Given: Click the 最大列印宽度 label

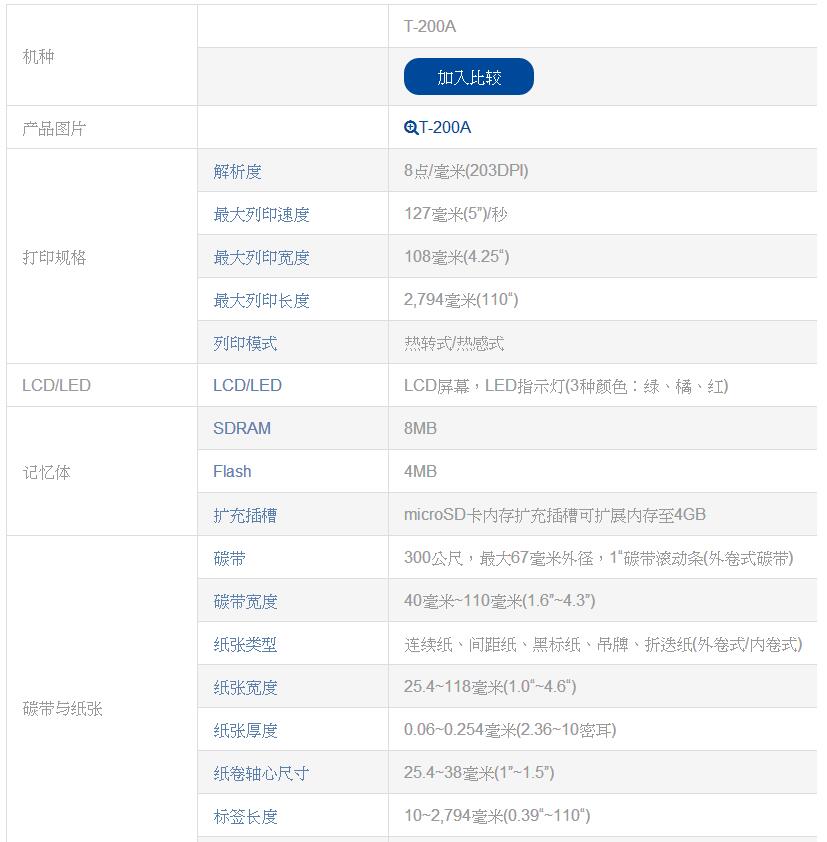Looking at the screenshot, I should point(261,257).
